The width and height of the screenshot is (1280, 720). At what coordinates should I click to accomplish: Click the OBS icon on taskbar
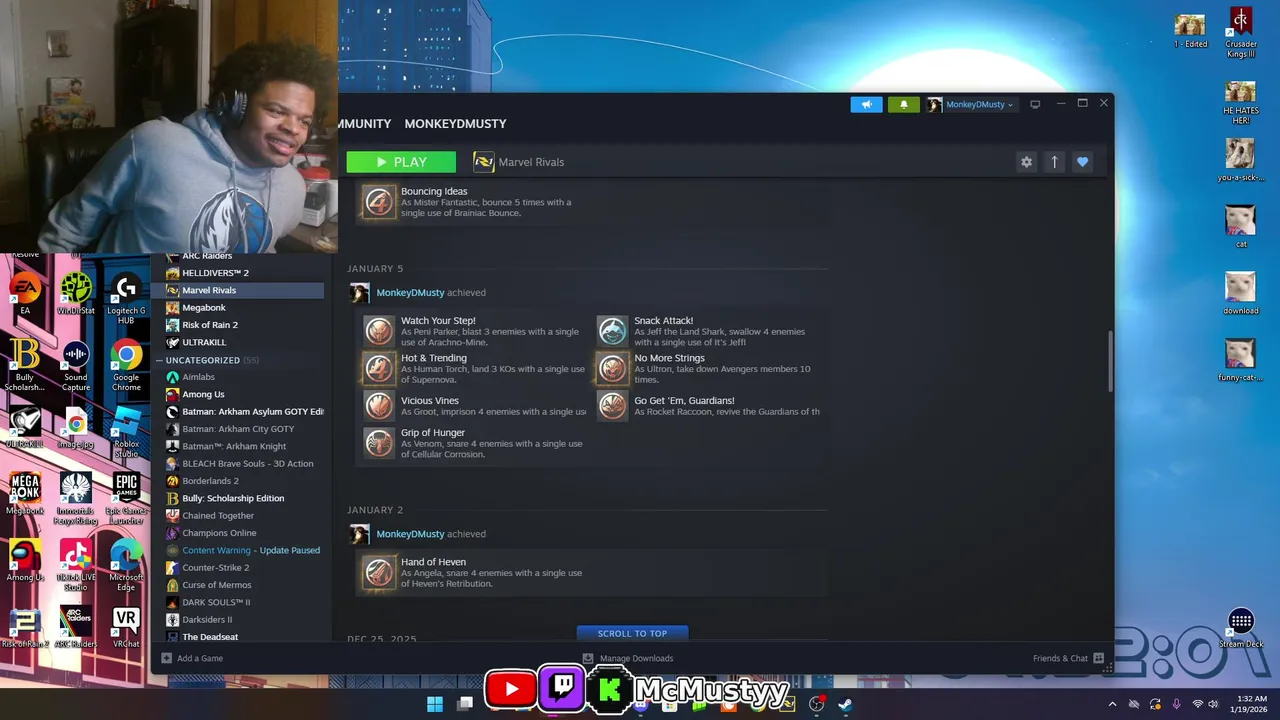817,704
